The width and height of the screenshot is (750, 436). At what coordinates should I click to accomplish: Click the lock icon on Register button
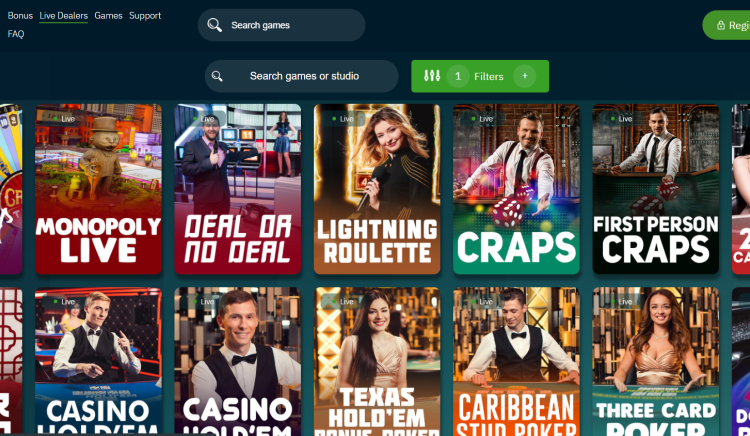[x=721, y=25]
